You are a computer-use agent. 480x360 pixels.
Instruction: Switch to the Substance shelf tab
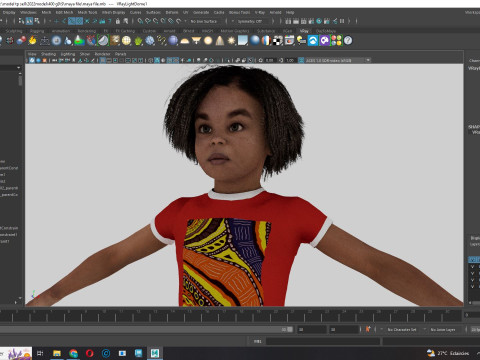click(x=266, y=31)
